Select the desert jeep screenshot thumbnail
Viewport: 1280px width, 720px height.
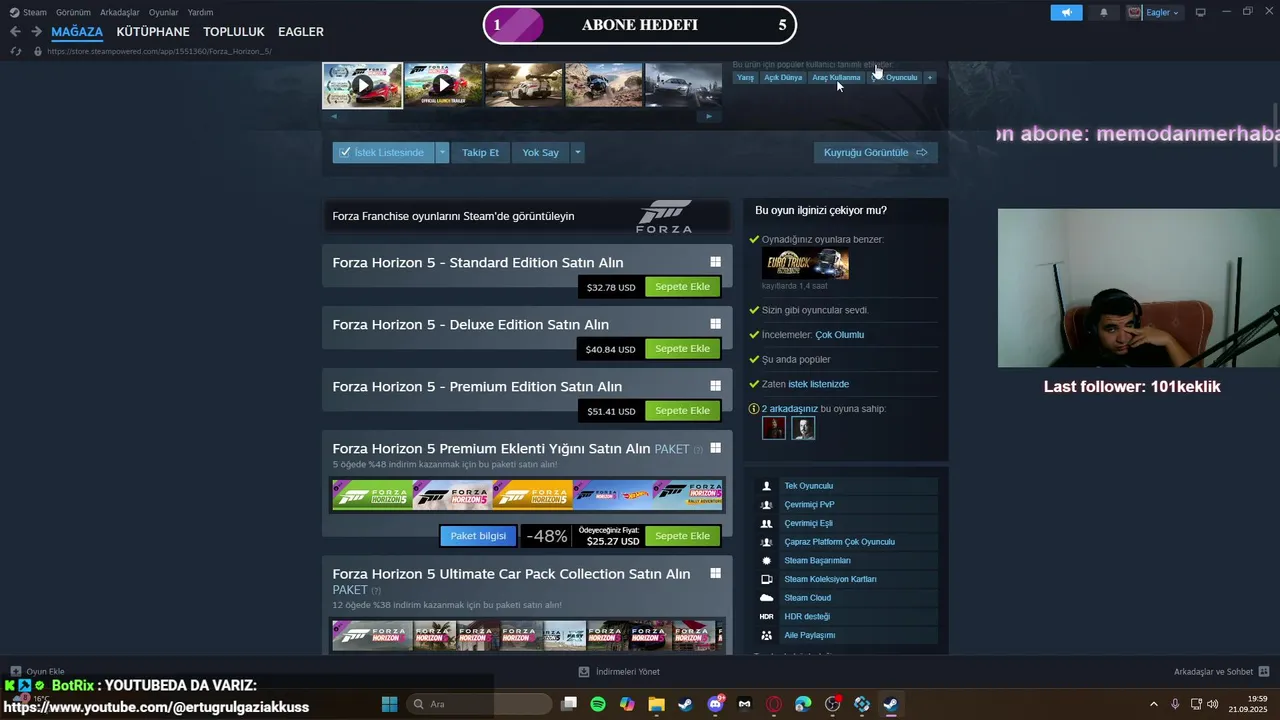(x=603, y=85)
